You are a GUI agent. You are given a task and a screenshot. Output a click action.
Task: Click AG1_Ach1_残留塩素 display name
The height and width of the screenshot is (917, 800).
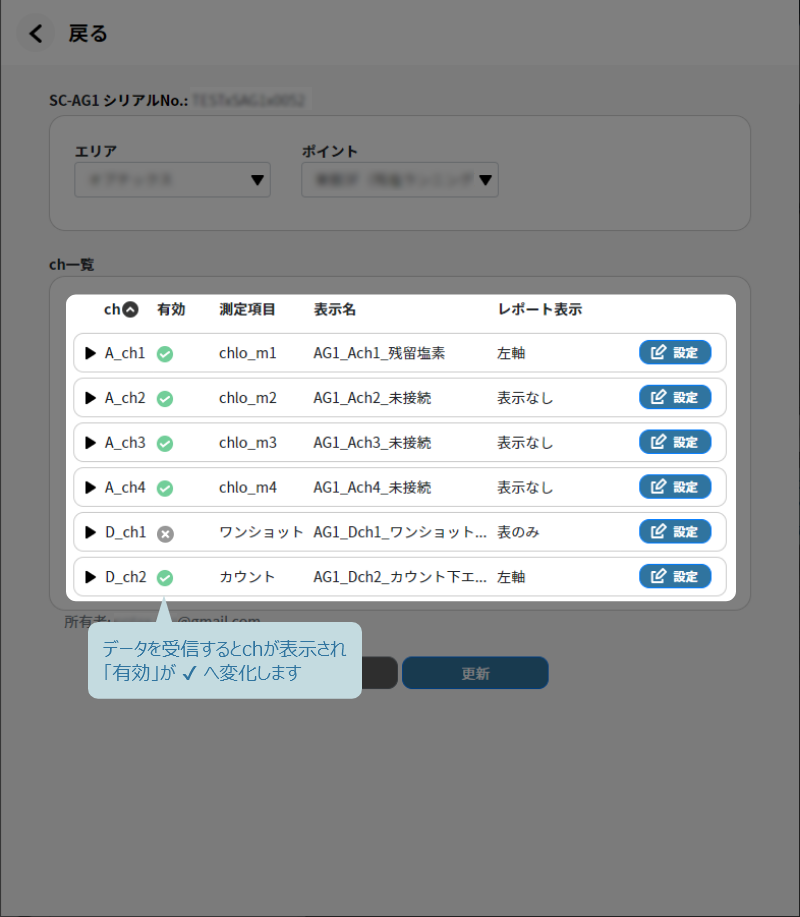coord(379,353)
